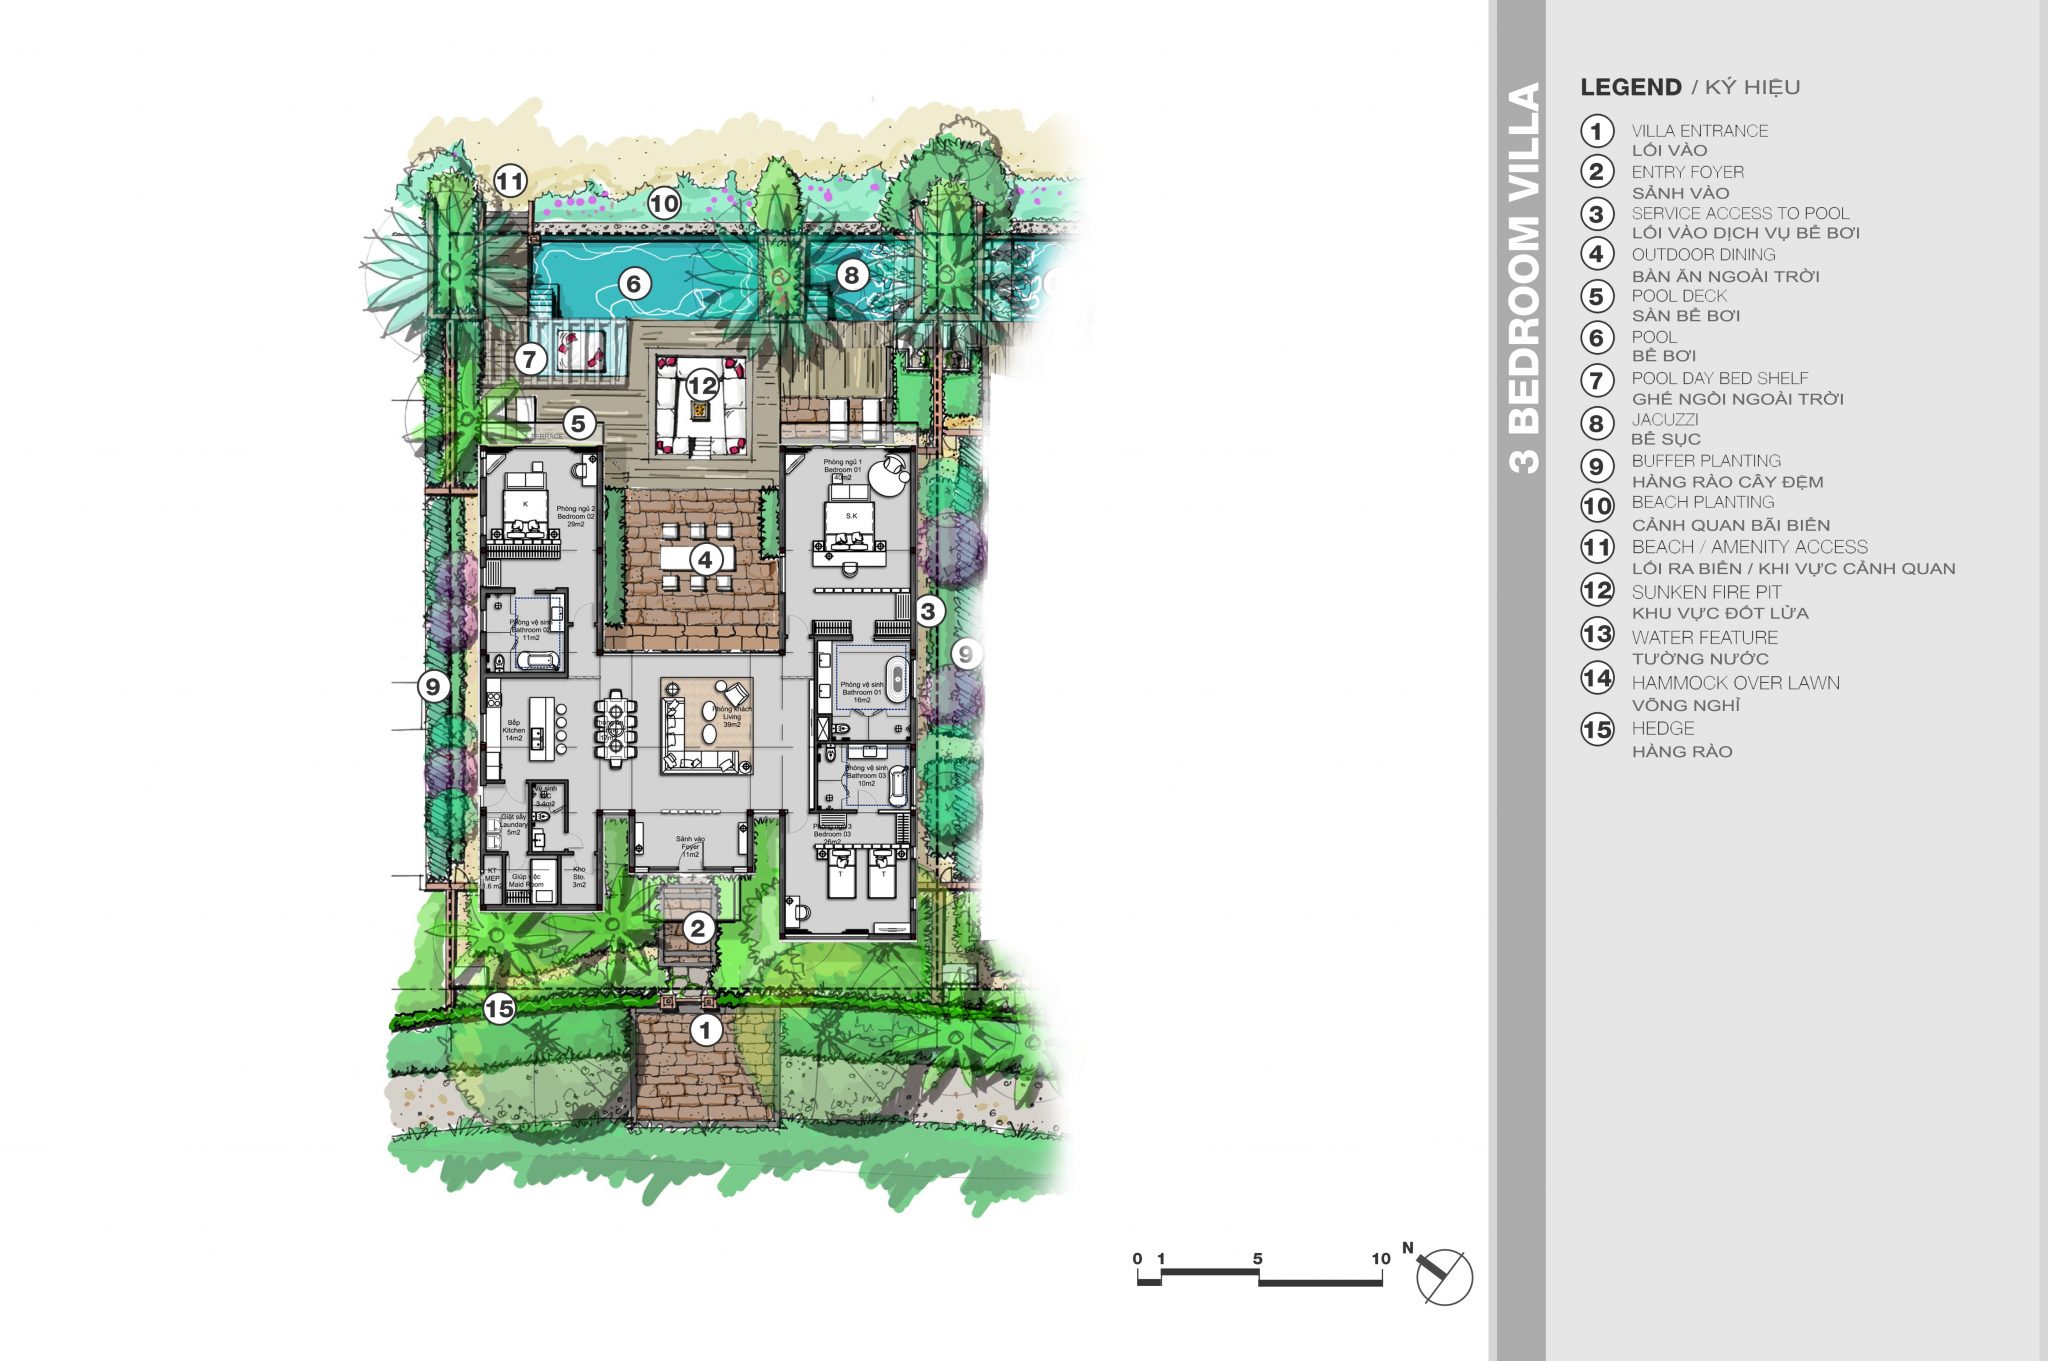The width and height of the screenshot is (2048, 1361).
Task: Select marker 15 on the hedge line
Action: coord(499,1009)
